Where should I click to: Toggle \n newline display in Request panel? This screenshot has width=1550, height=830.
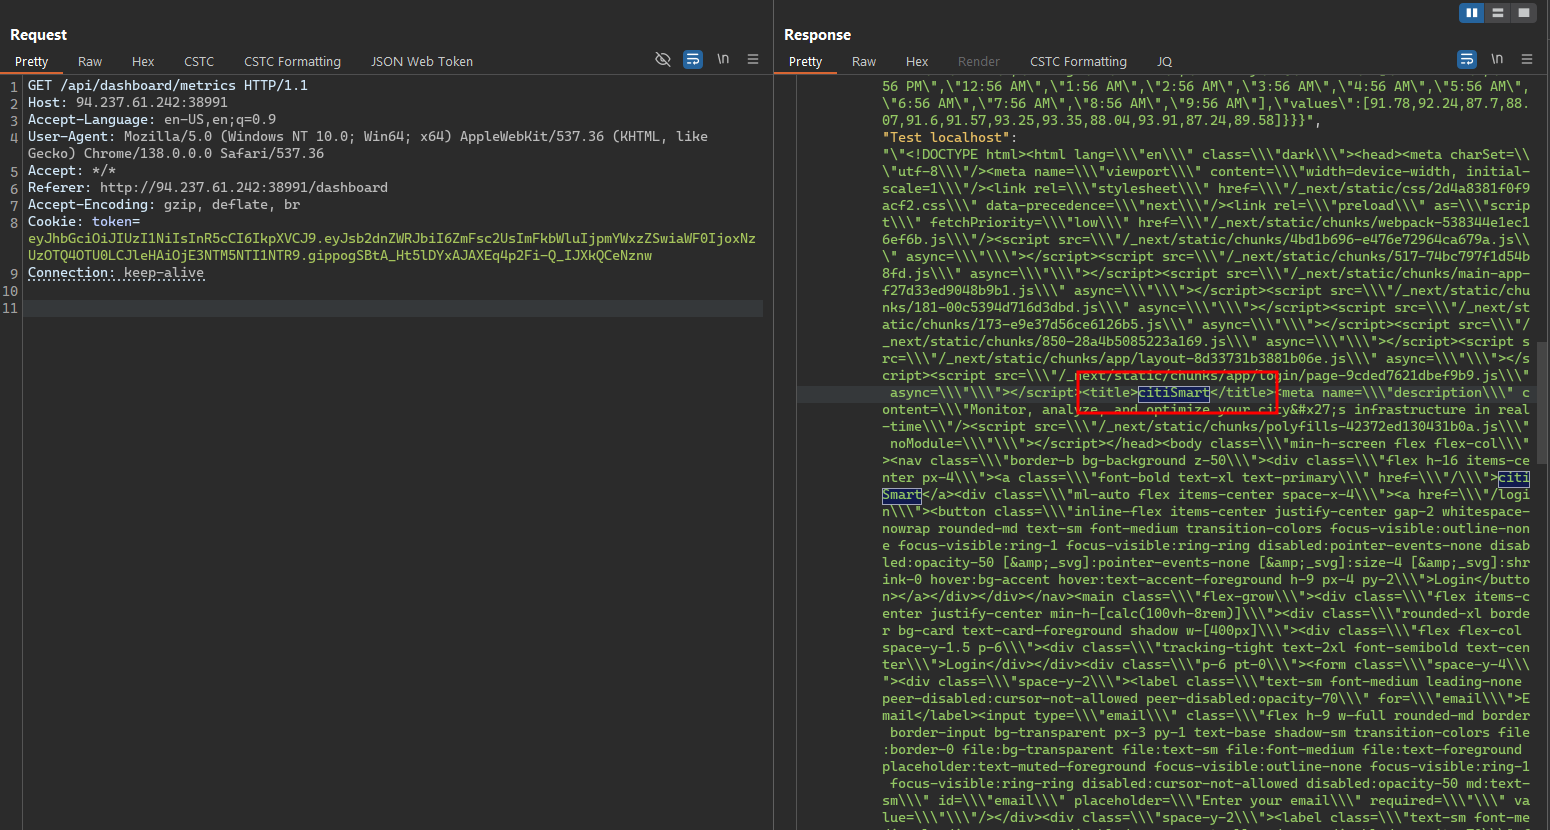(x=723, y=60)
